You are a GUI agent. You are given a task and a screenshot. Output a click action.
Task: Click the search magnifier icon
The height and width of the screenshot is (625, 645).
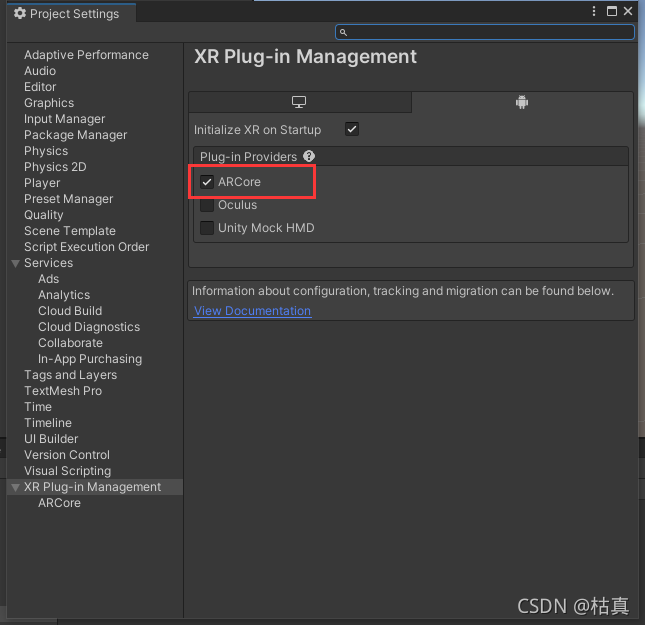(x=343, y=33)
